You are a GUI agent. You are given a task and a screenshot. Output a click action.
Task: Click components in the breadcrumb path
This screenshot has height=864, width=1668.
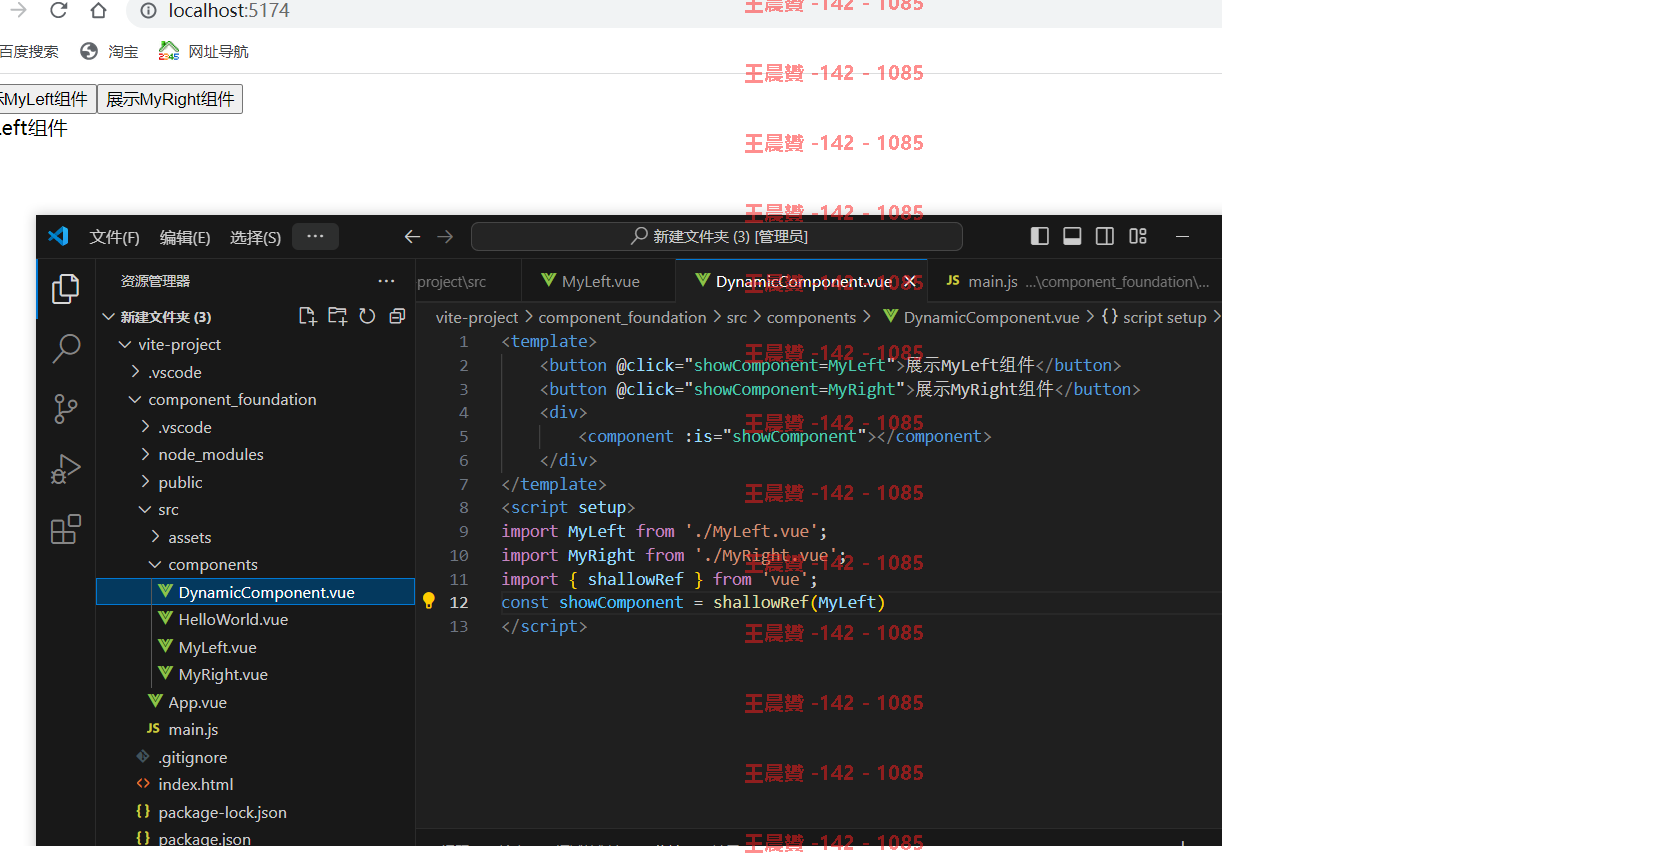click(x=811, y=317)
